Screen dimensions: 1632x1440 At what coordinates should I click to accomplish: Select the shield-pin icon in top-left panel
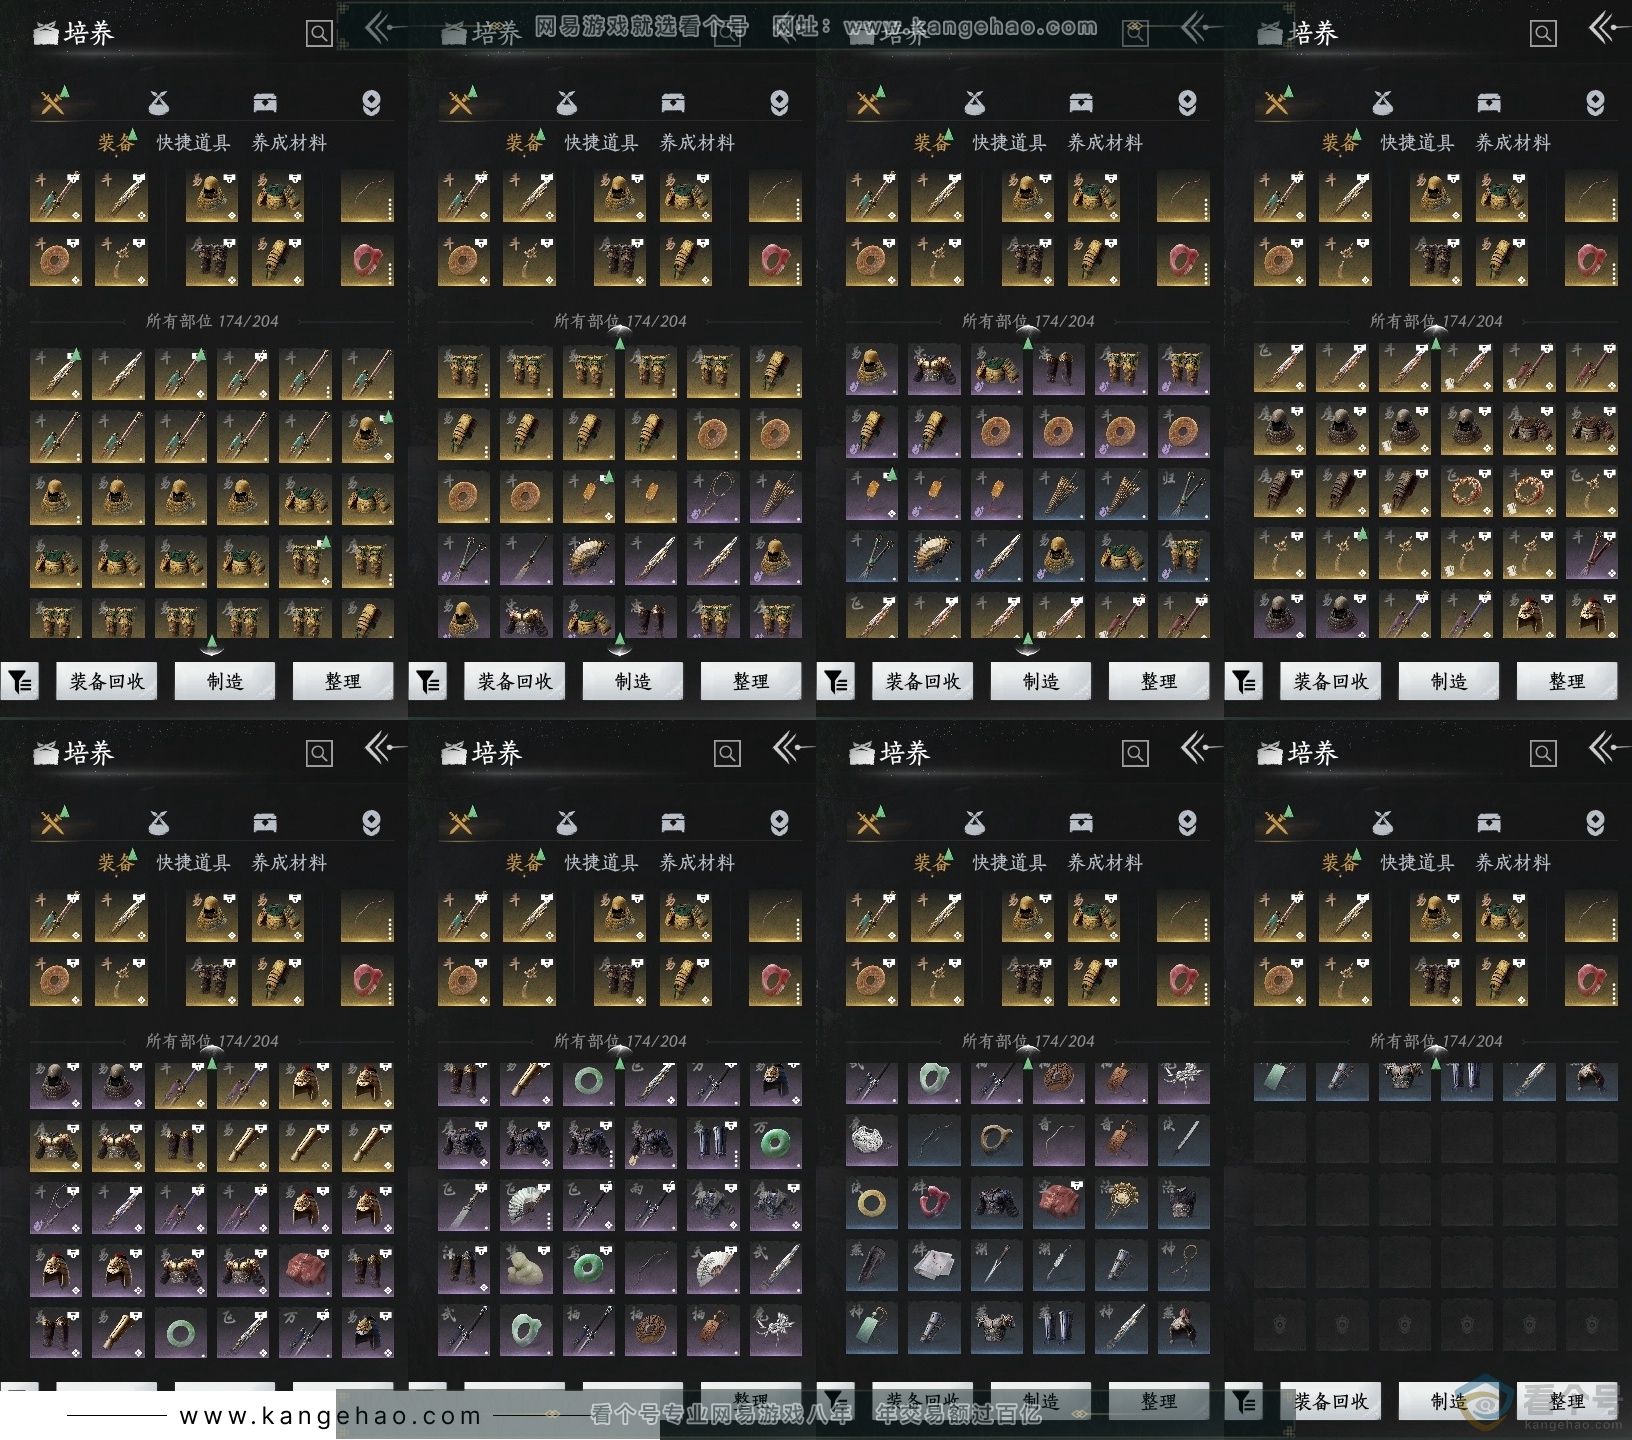[371, 102]
